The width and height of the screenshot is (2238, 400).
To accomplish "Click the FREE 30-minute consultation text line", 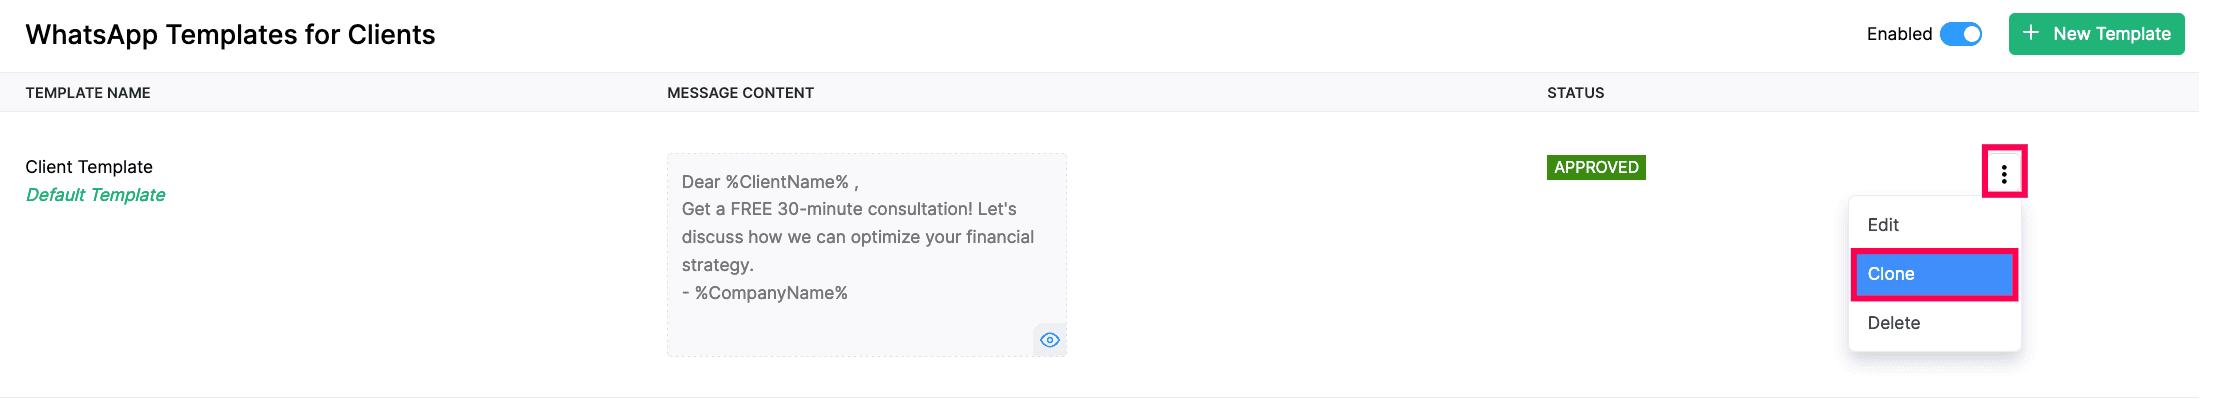I will [849, 209].
